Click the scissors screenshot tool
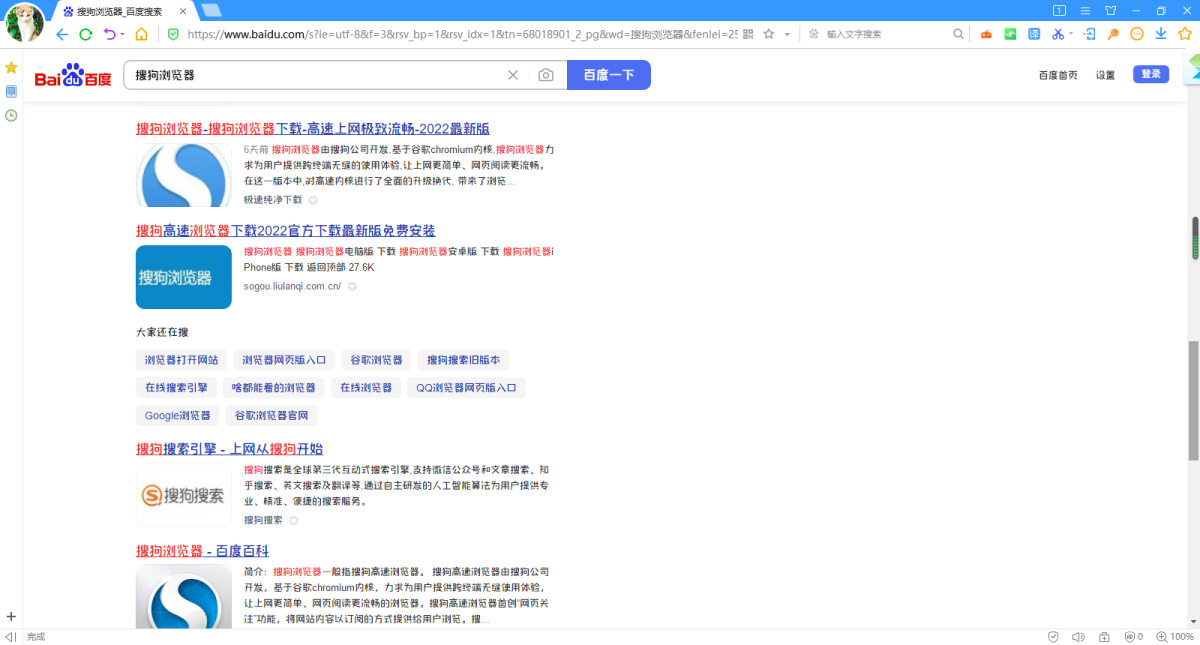The height and width of the screenshot is (645, 1200). 1058,34
